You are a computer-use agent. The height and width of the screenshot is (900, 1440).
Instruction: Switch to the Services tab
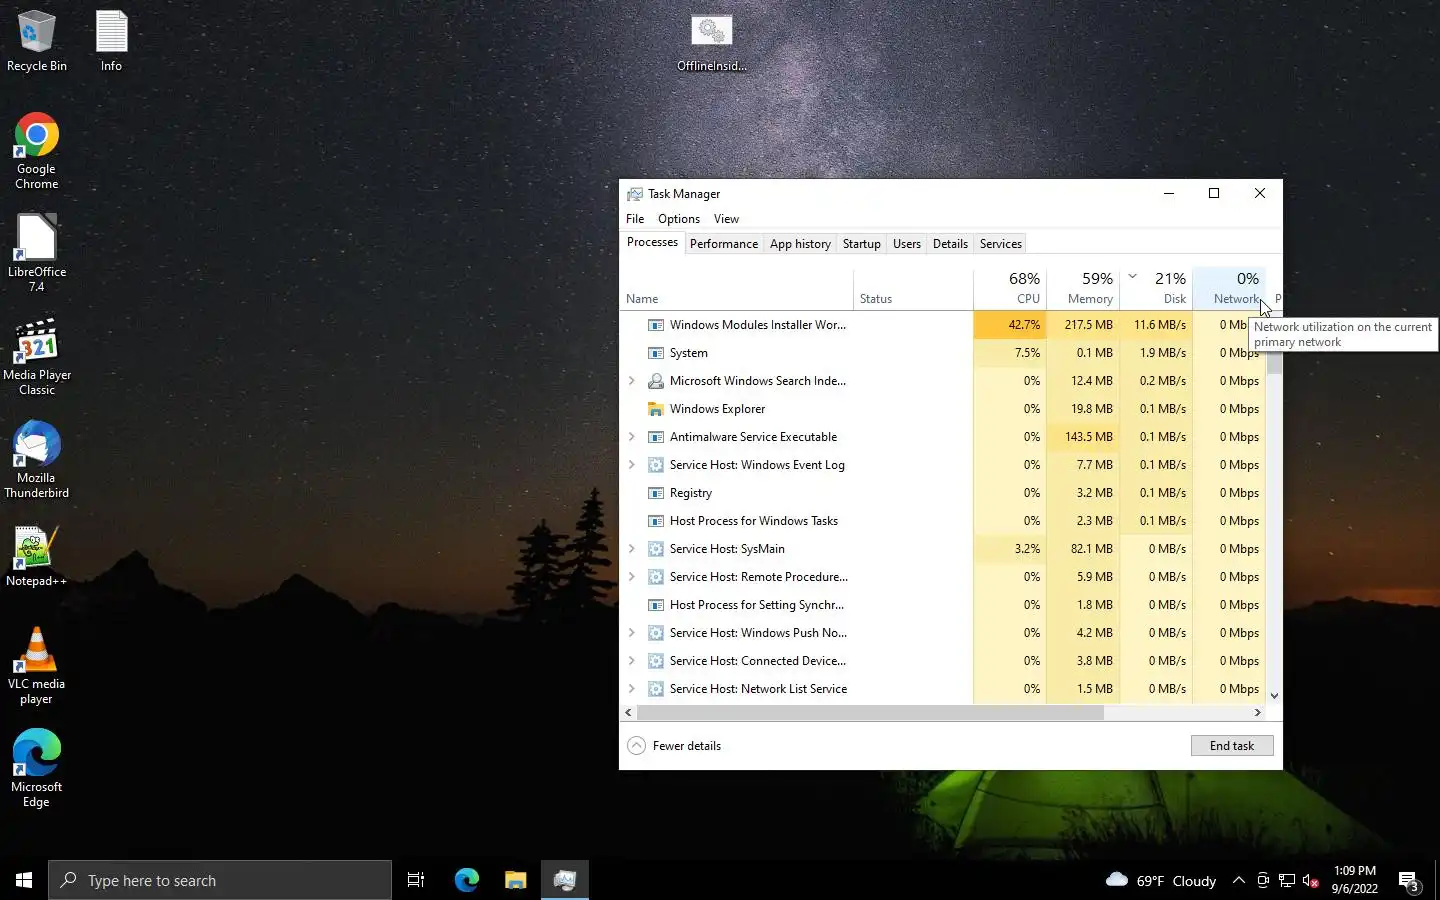(1001, 244)
